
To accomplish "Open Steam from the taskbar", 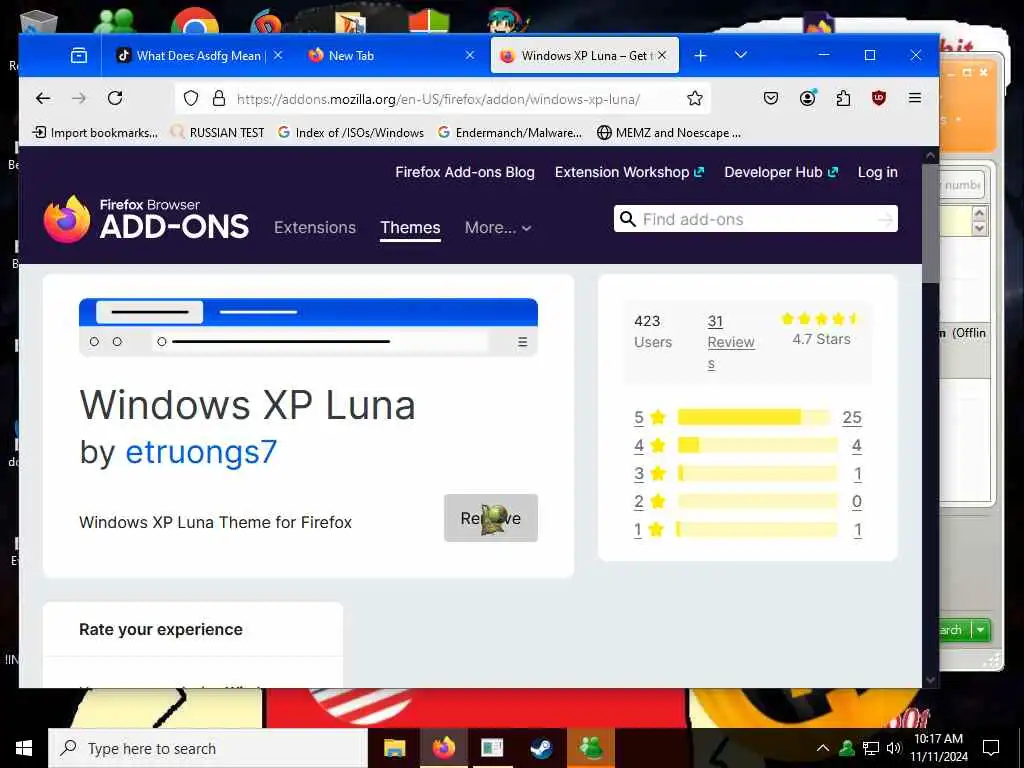I will pyautogui.click(x=541, y=748).
